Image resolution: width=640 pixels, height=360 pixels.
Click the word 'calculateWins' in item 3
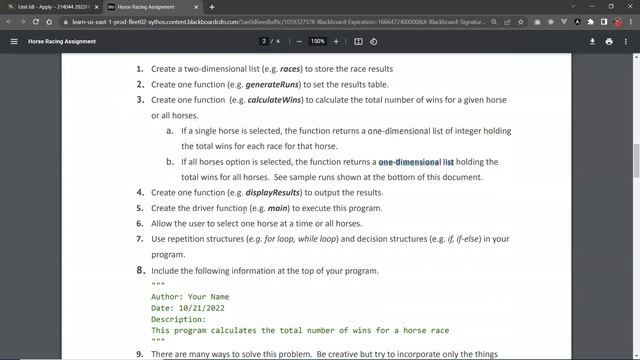[274, 100]
